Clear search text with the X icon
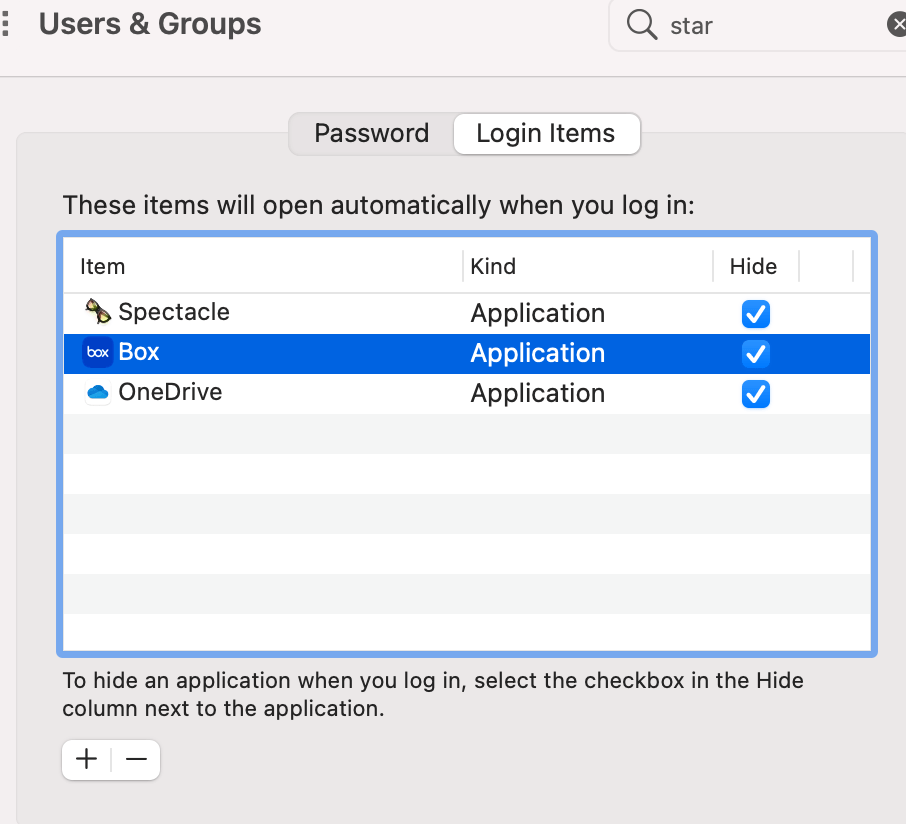906x824 pixels. coord(896,25)
